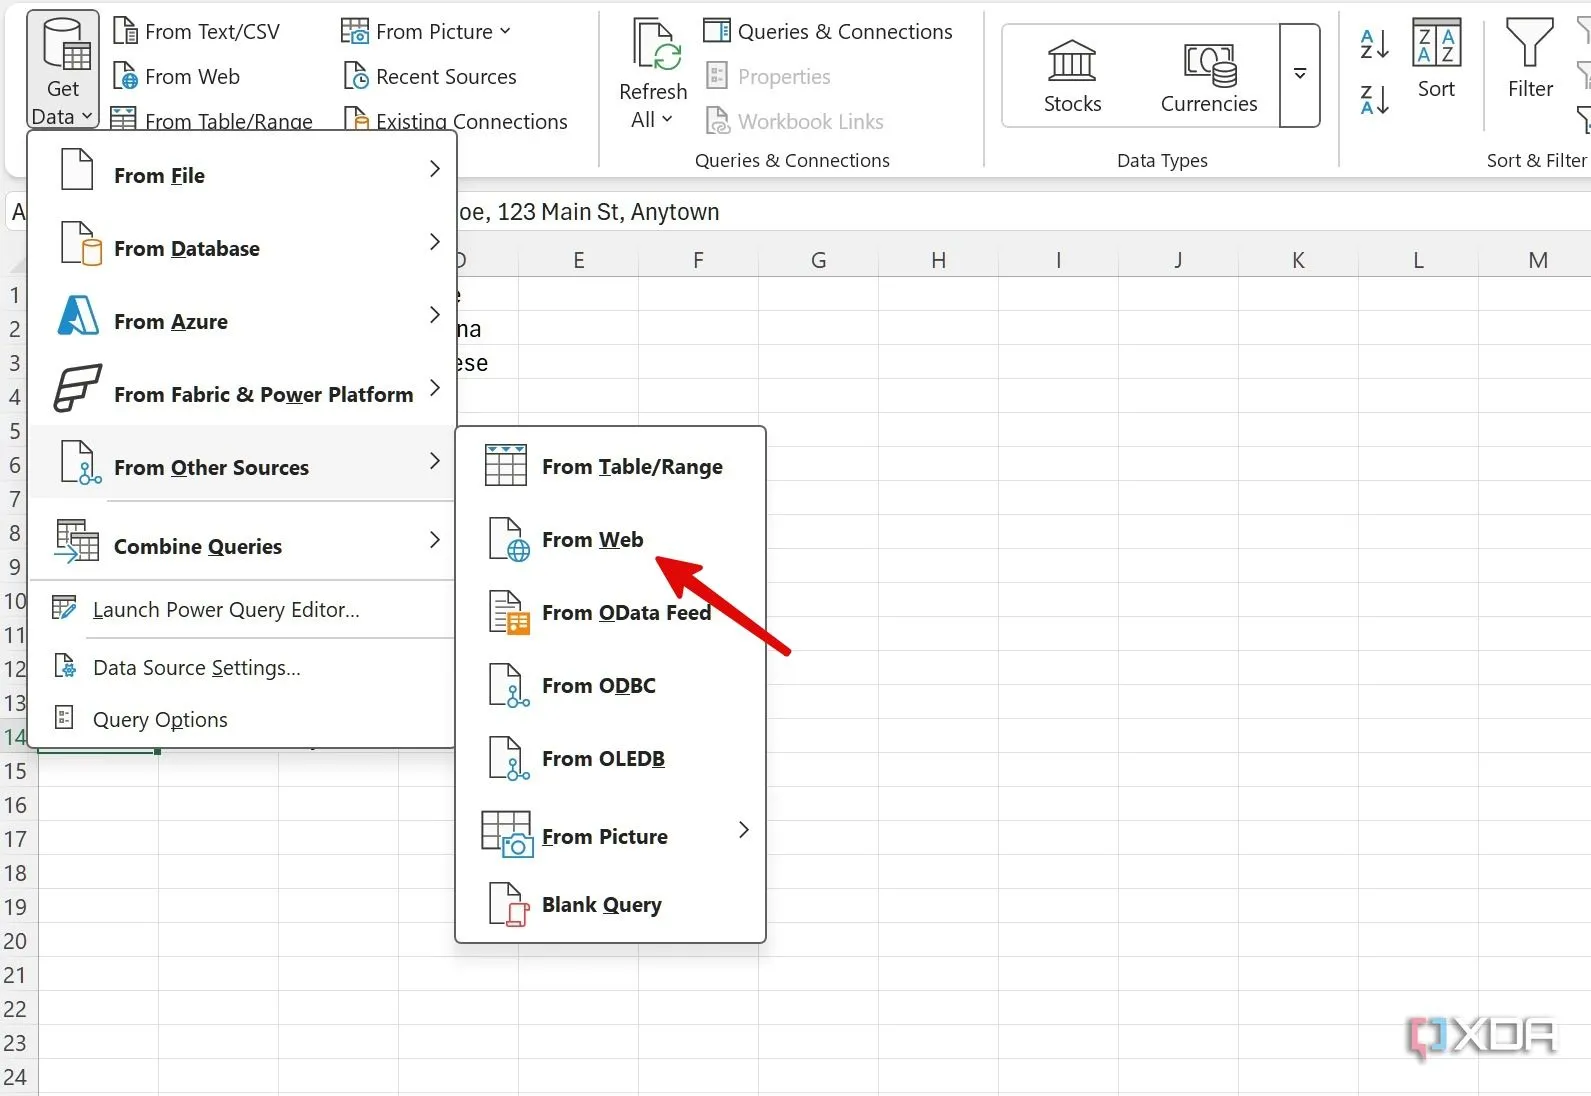Expand the Data Types gallery arrow
This screenshot has width=1591, height=1096.
[1300, 76]
